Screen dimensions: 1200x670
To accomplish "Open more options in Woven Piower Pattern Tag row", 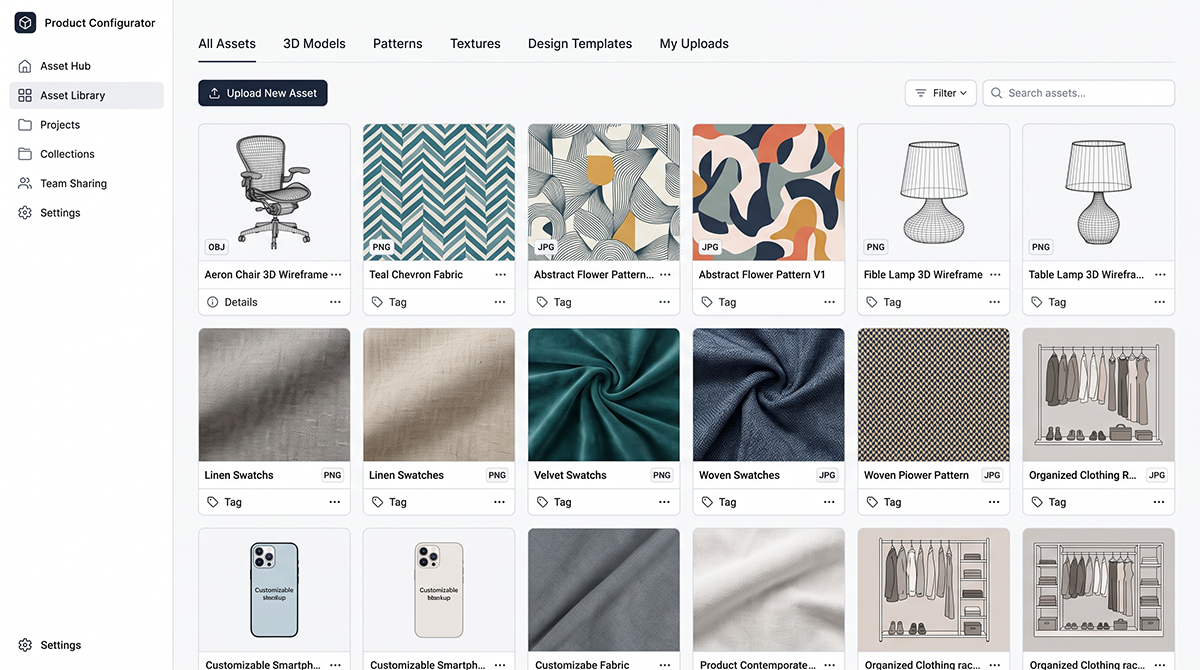I will click(x=995, y=502).
